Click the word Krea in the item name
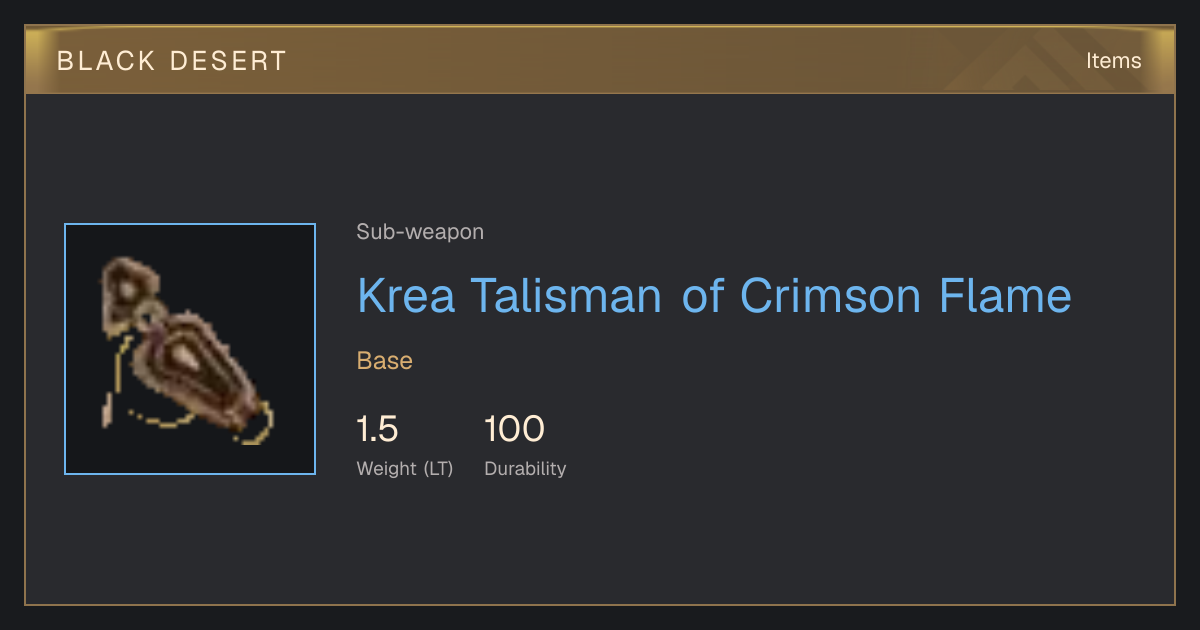Image resolution: width=1200 pixels, height=630 pixels. click(407, 296)
